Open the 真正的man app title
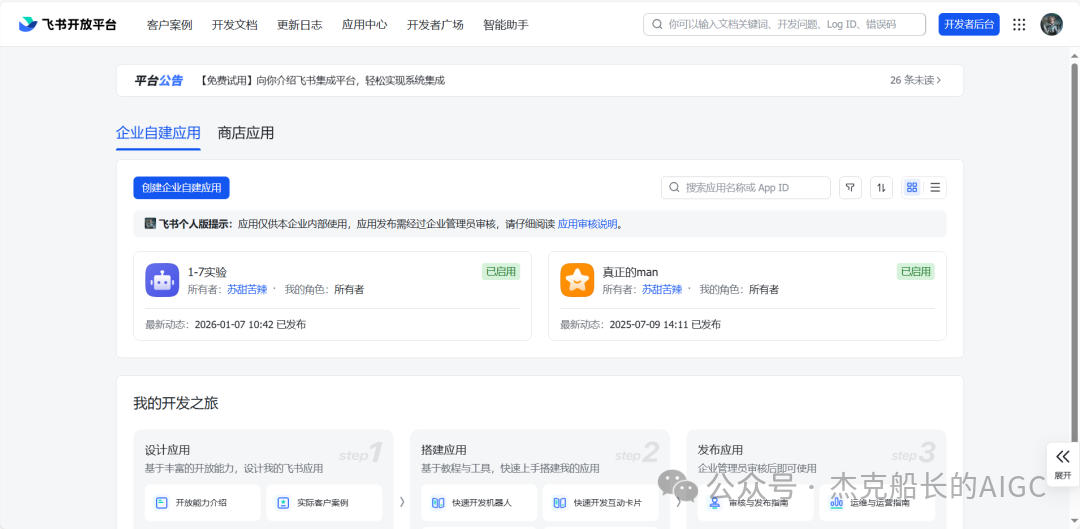 point(630,272)
